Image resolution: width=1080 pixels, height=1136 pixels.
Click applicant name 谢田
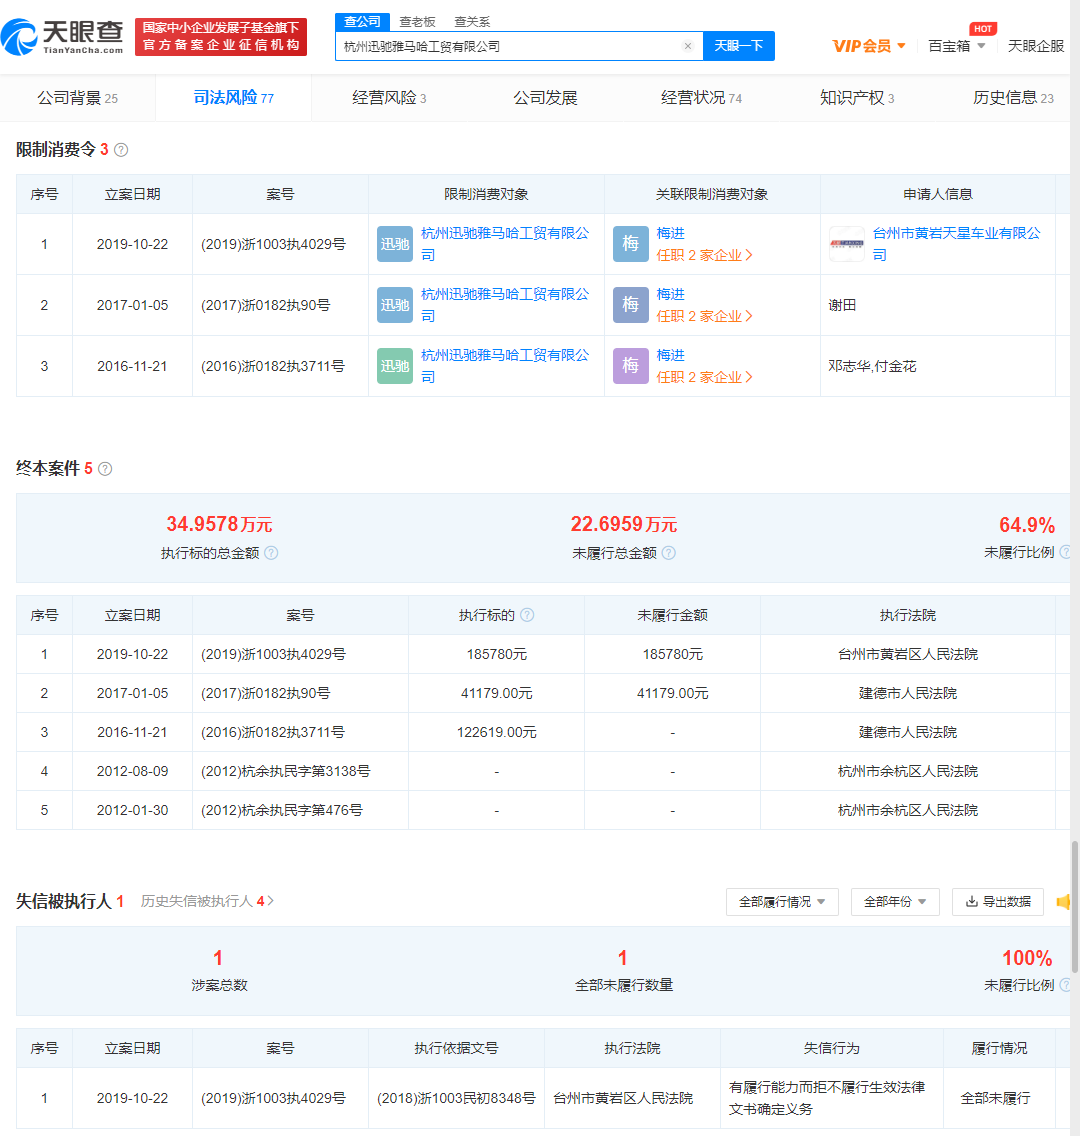click(842, 305)
